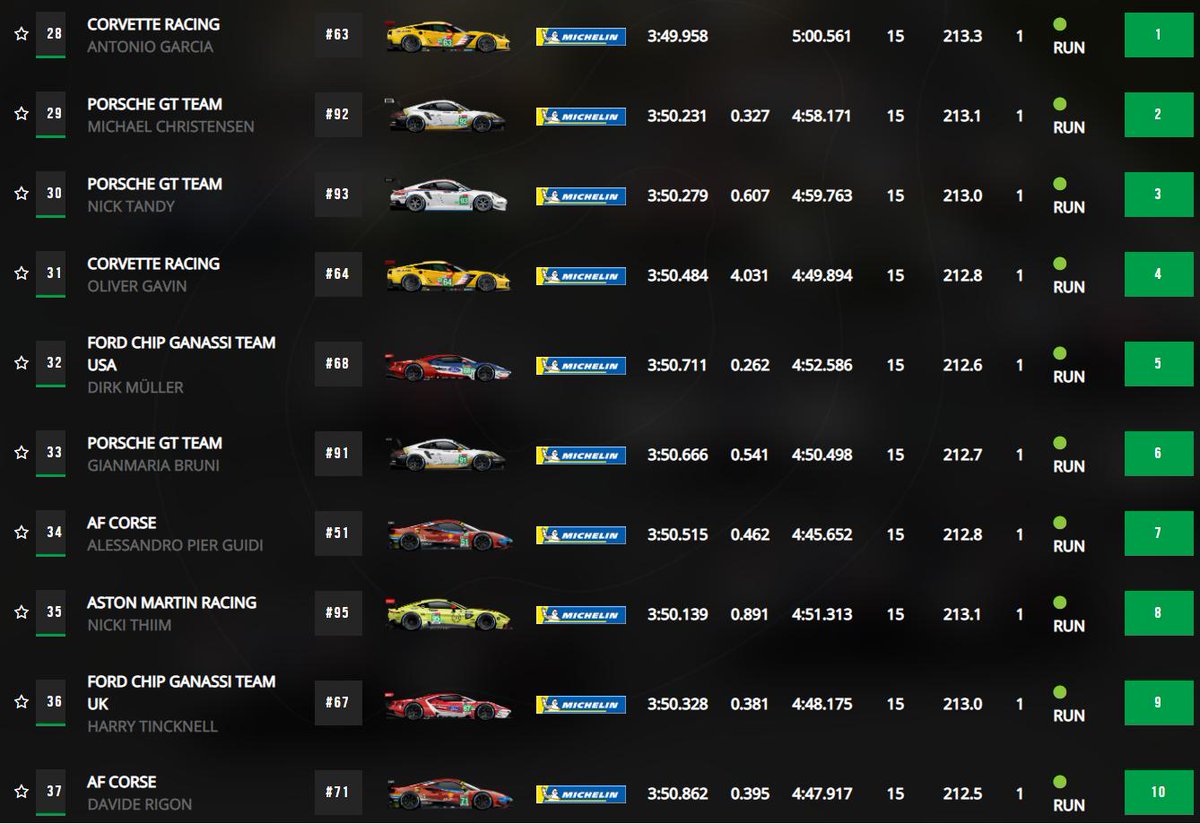Click the Michelin logo in Nicki Thiim's row

tap(581, 615)
